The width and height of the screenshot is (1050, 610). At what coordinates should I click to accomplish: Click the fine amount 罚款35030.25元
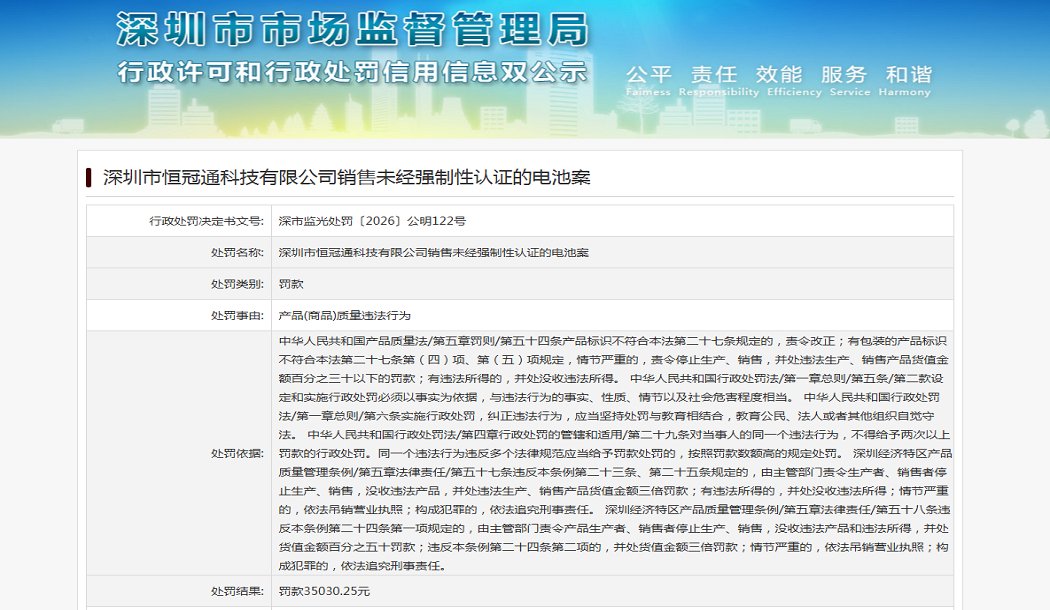tap(324, 591)
